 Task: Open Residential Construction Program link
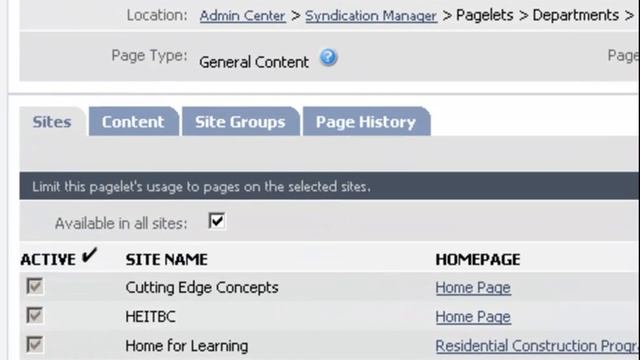[537, 346]
